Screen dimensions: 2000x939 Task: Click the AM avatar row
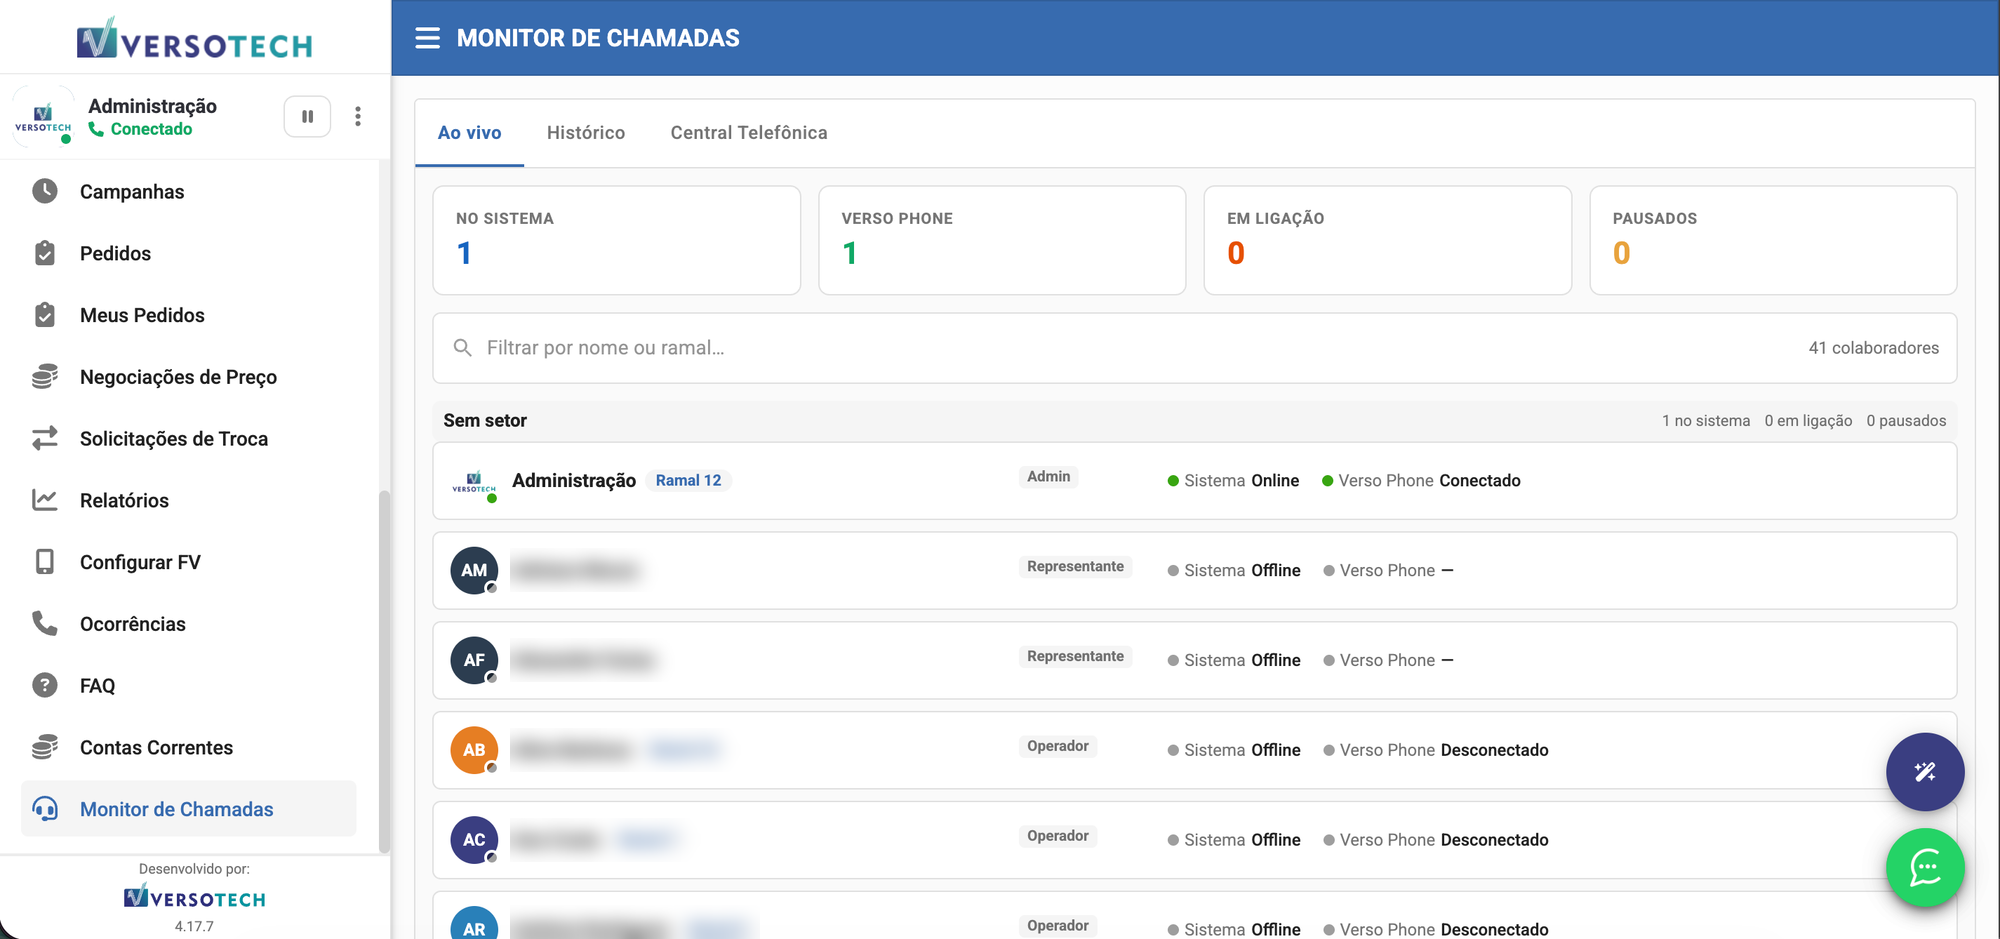pos(1194,570)
